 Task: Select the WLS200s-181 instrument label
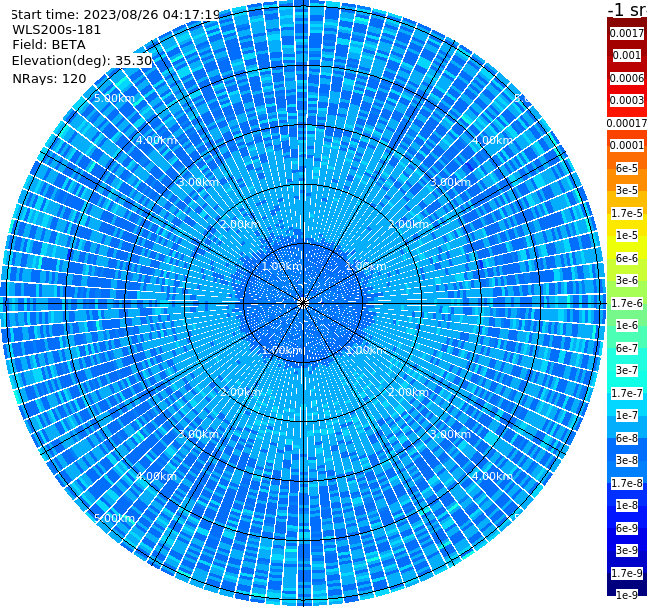(57, 30)
